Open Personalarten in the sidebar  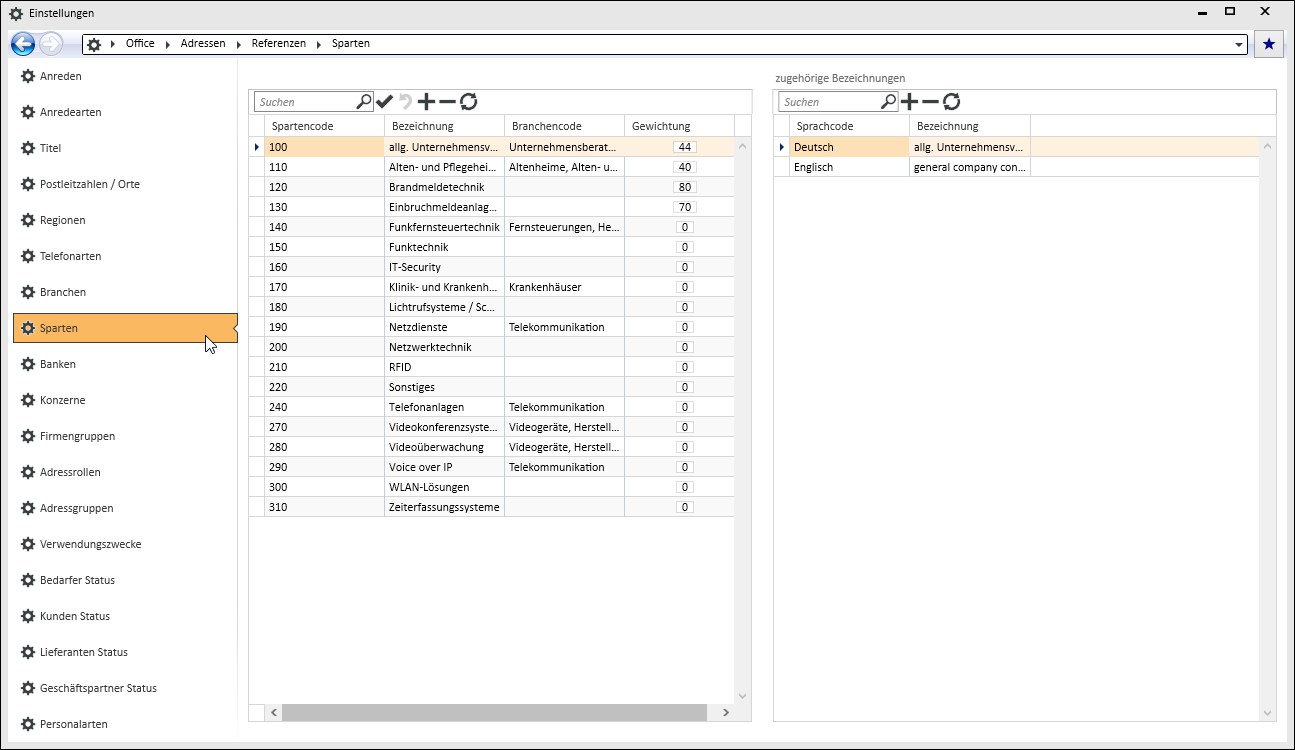125,724
